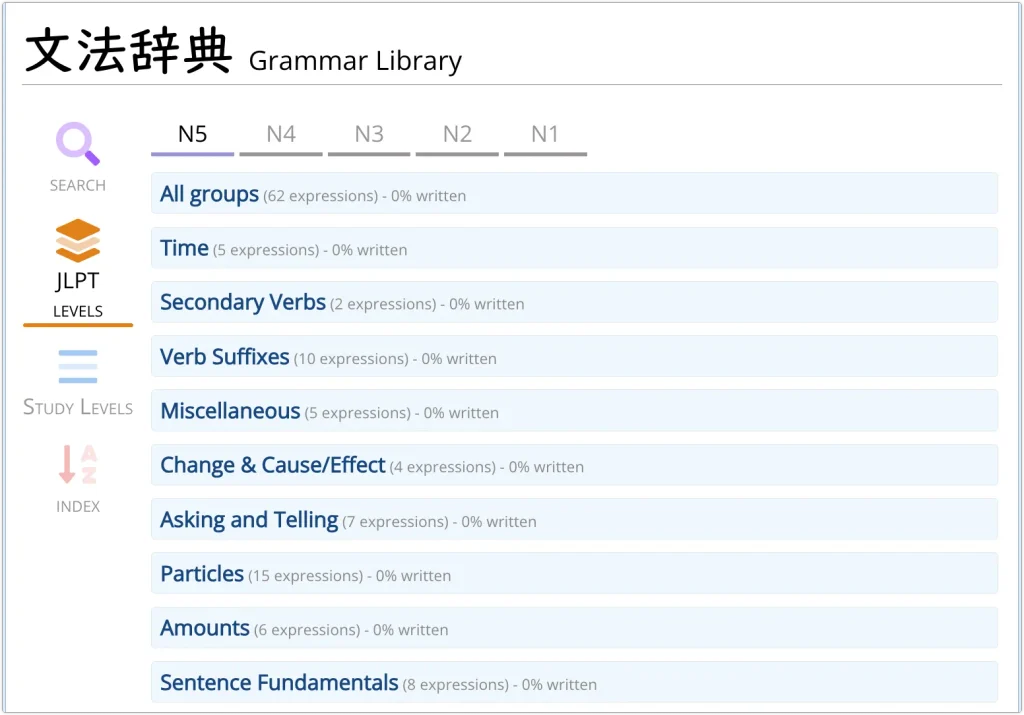The image size is (1024, 715).
Task: Open the Study Levels lines icon
Action: 78,366
